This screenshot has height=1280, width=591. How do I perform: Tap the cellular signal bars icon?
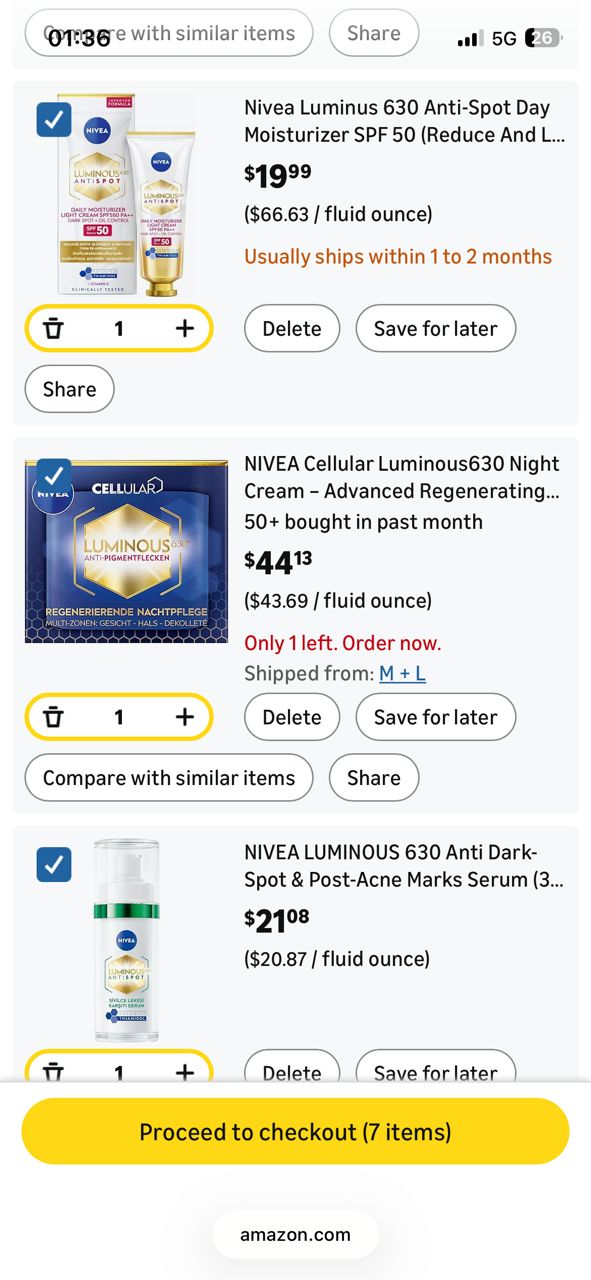469,39
